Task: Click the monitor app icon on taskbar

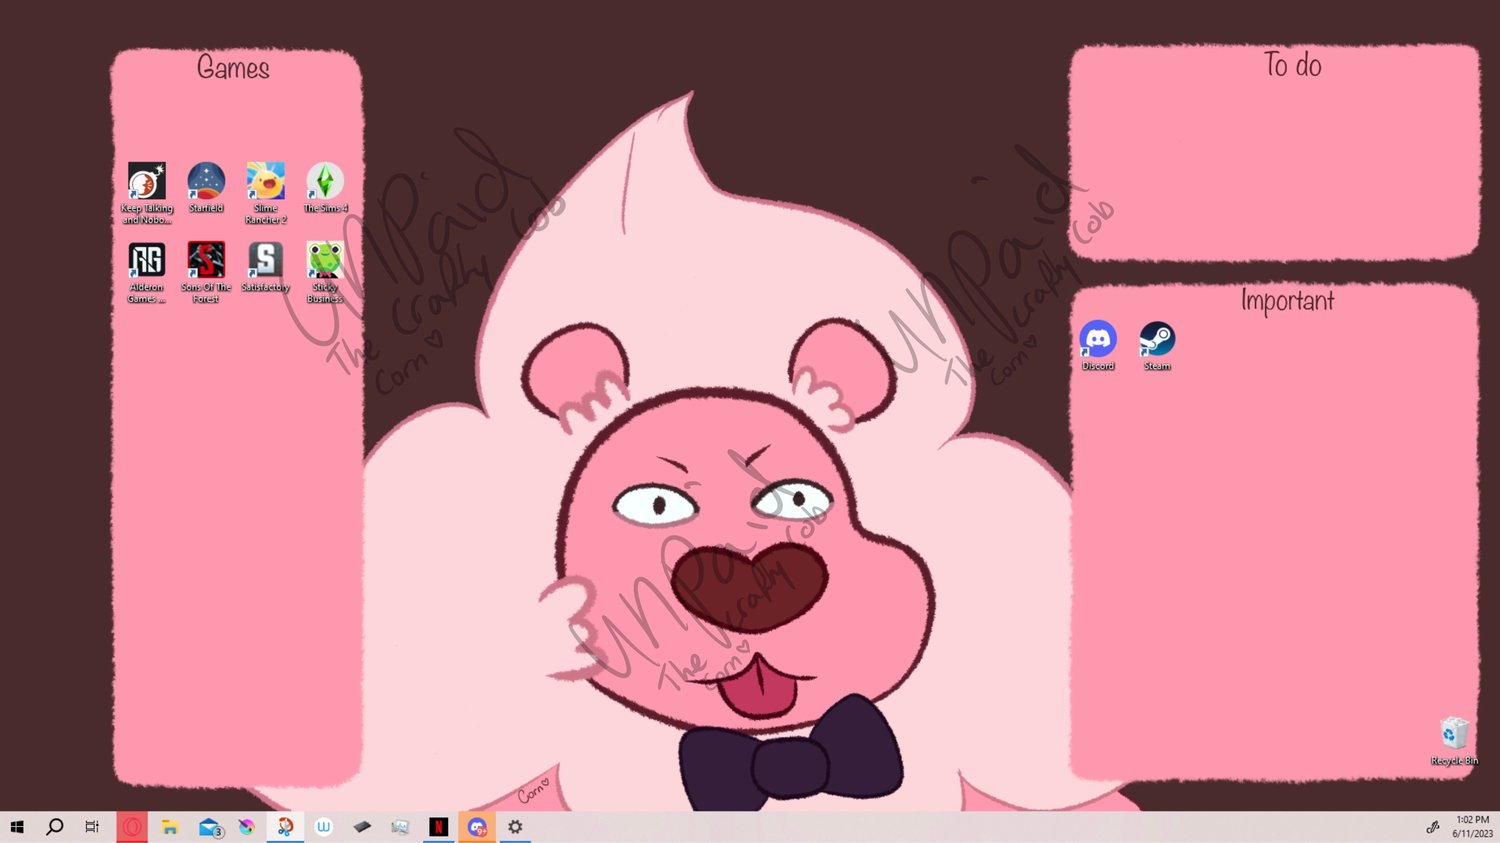Action: pos(400,827)
